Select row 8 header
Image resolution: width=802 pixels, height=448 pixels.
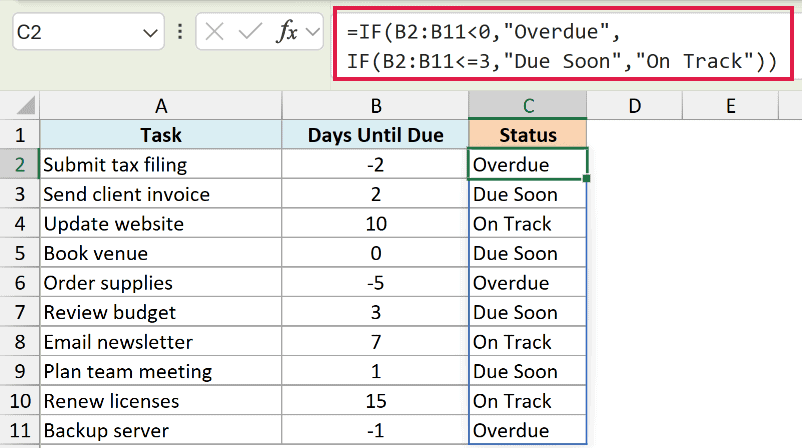(19, 342)
